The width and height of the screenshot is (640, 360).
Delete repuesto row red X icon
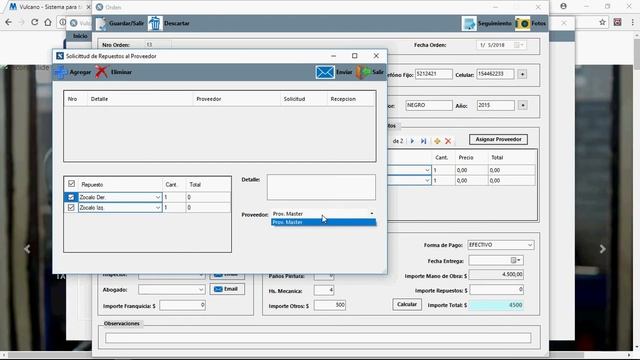click(448, 141)
